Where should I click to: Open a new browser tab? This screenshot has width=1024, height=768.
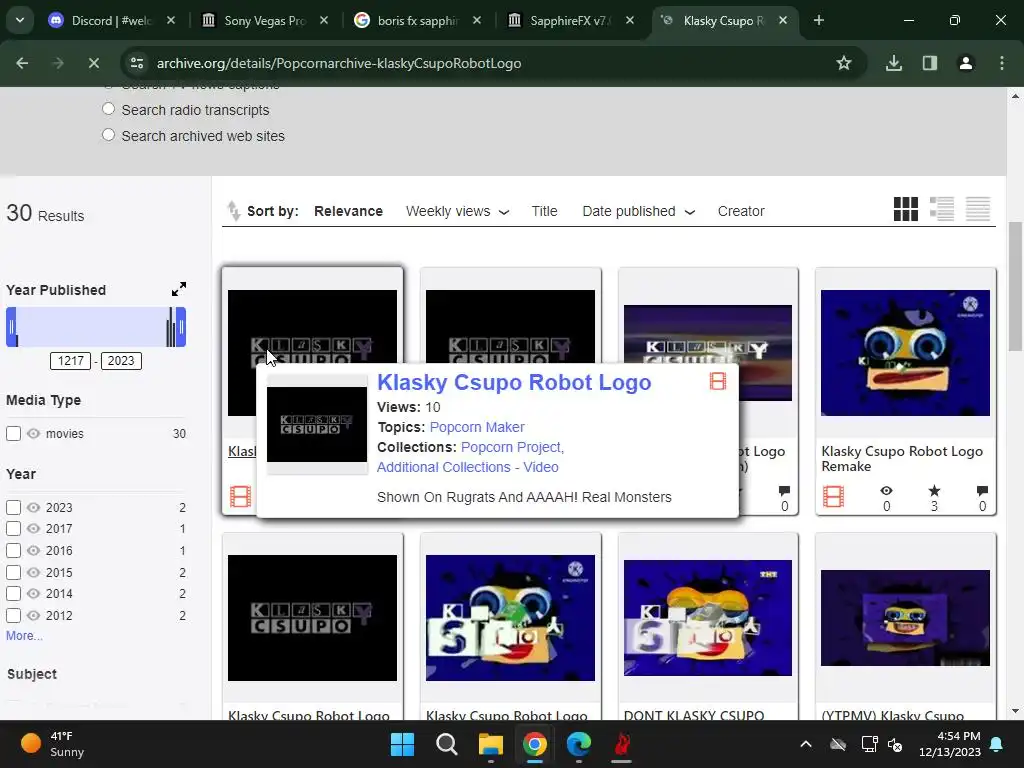tap(818, 20)
